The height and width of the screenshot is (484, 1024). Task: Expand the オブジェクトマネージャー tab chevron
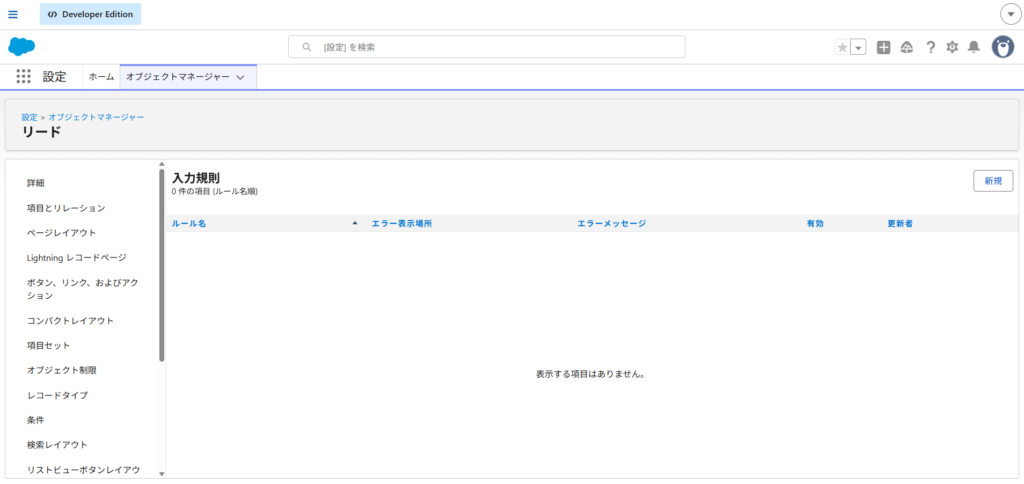click(x=240, y=78)
